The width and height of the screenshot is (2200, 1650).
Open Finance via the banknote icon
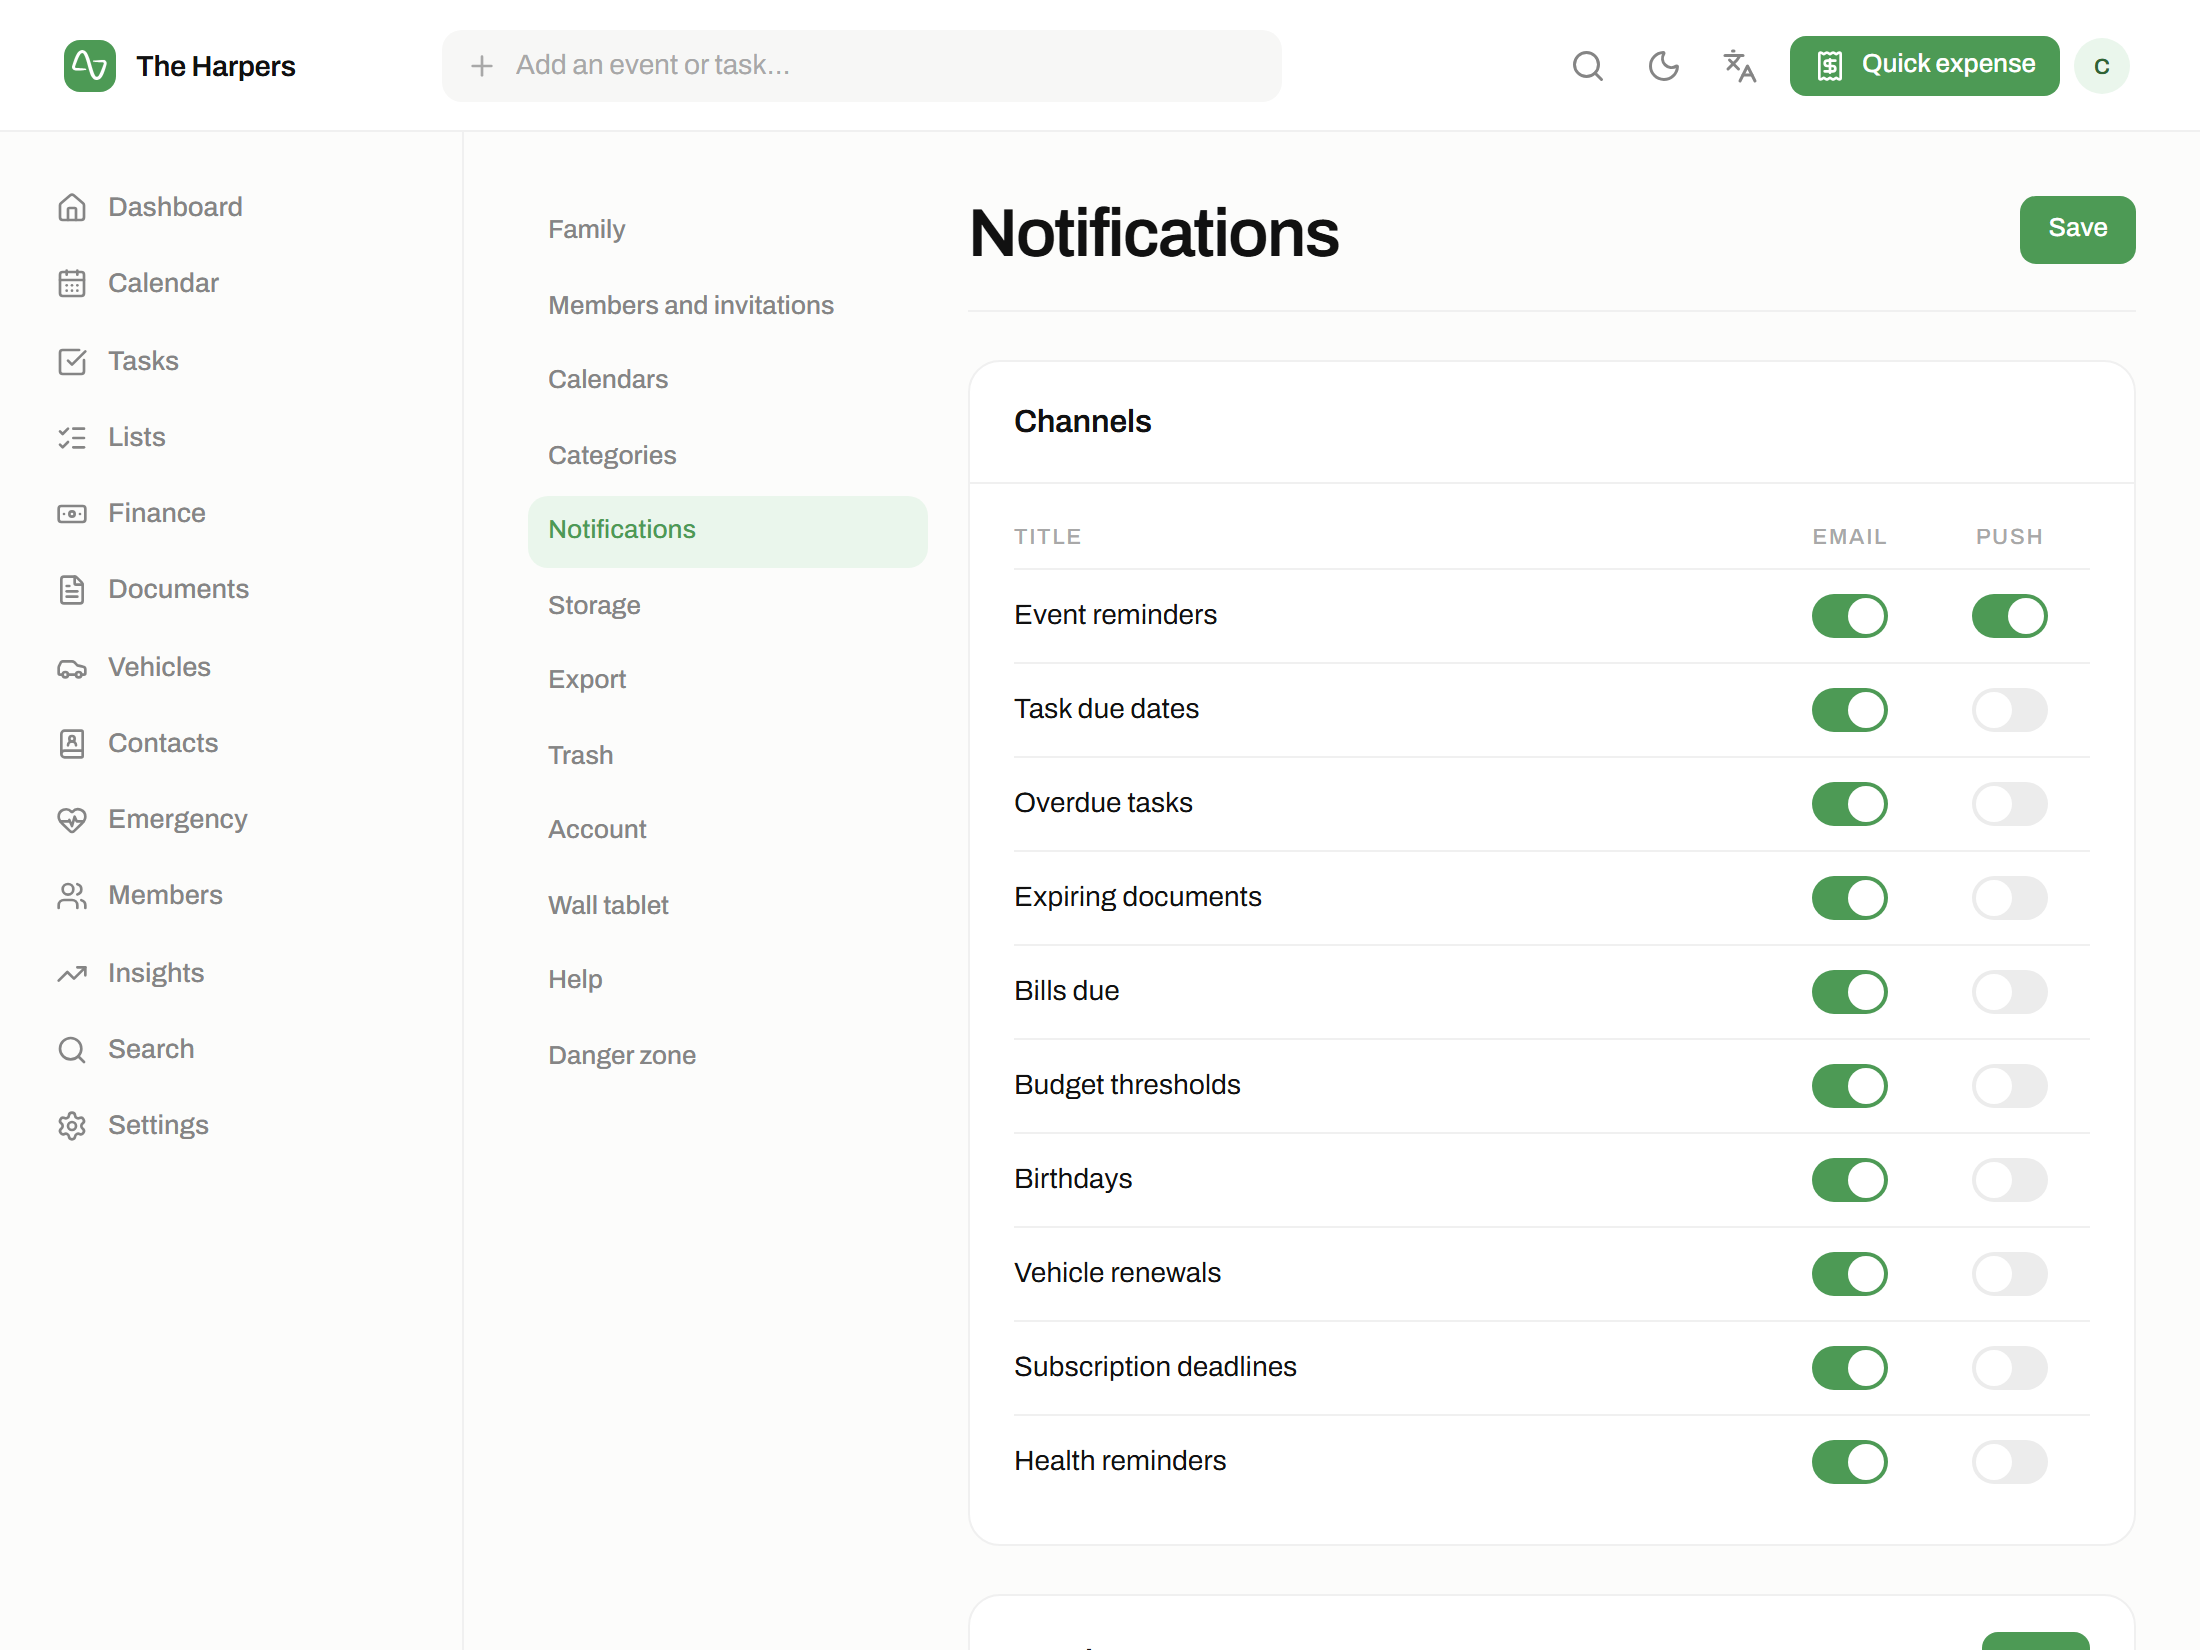72,513
